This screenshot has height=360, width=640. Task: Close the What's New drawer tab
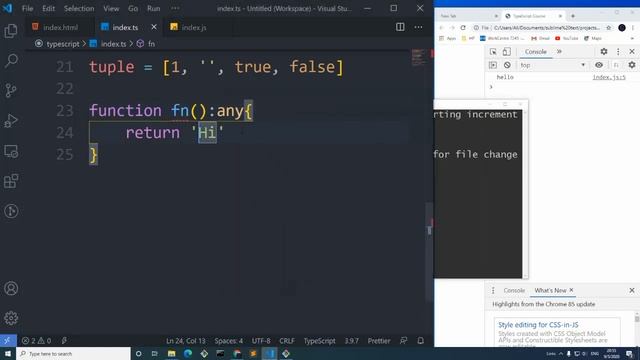pyautogui.click(x=571, y=290)
